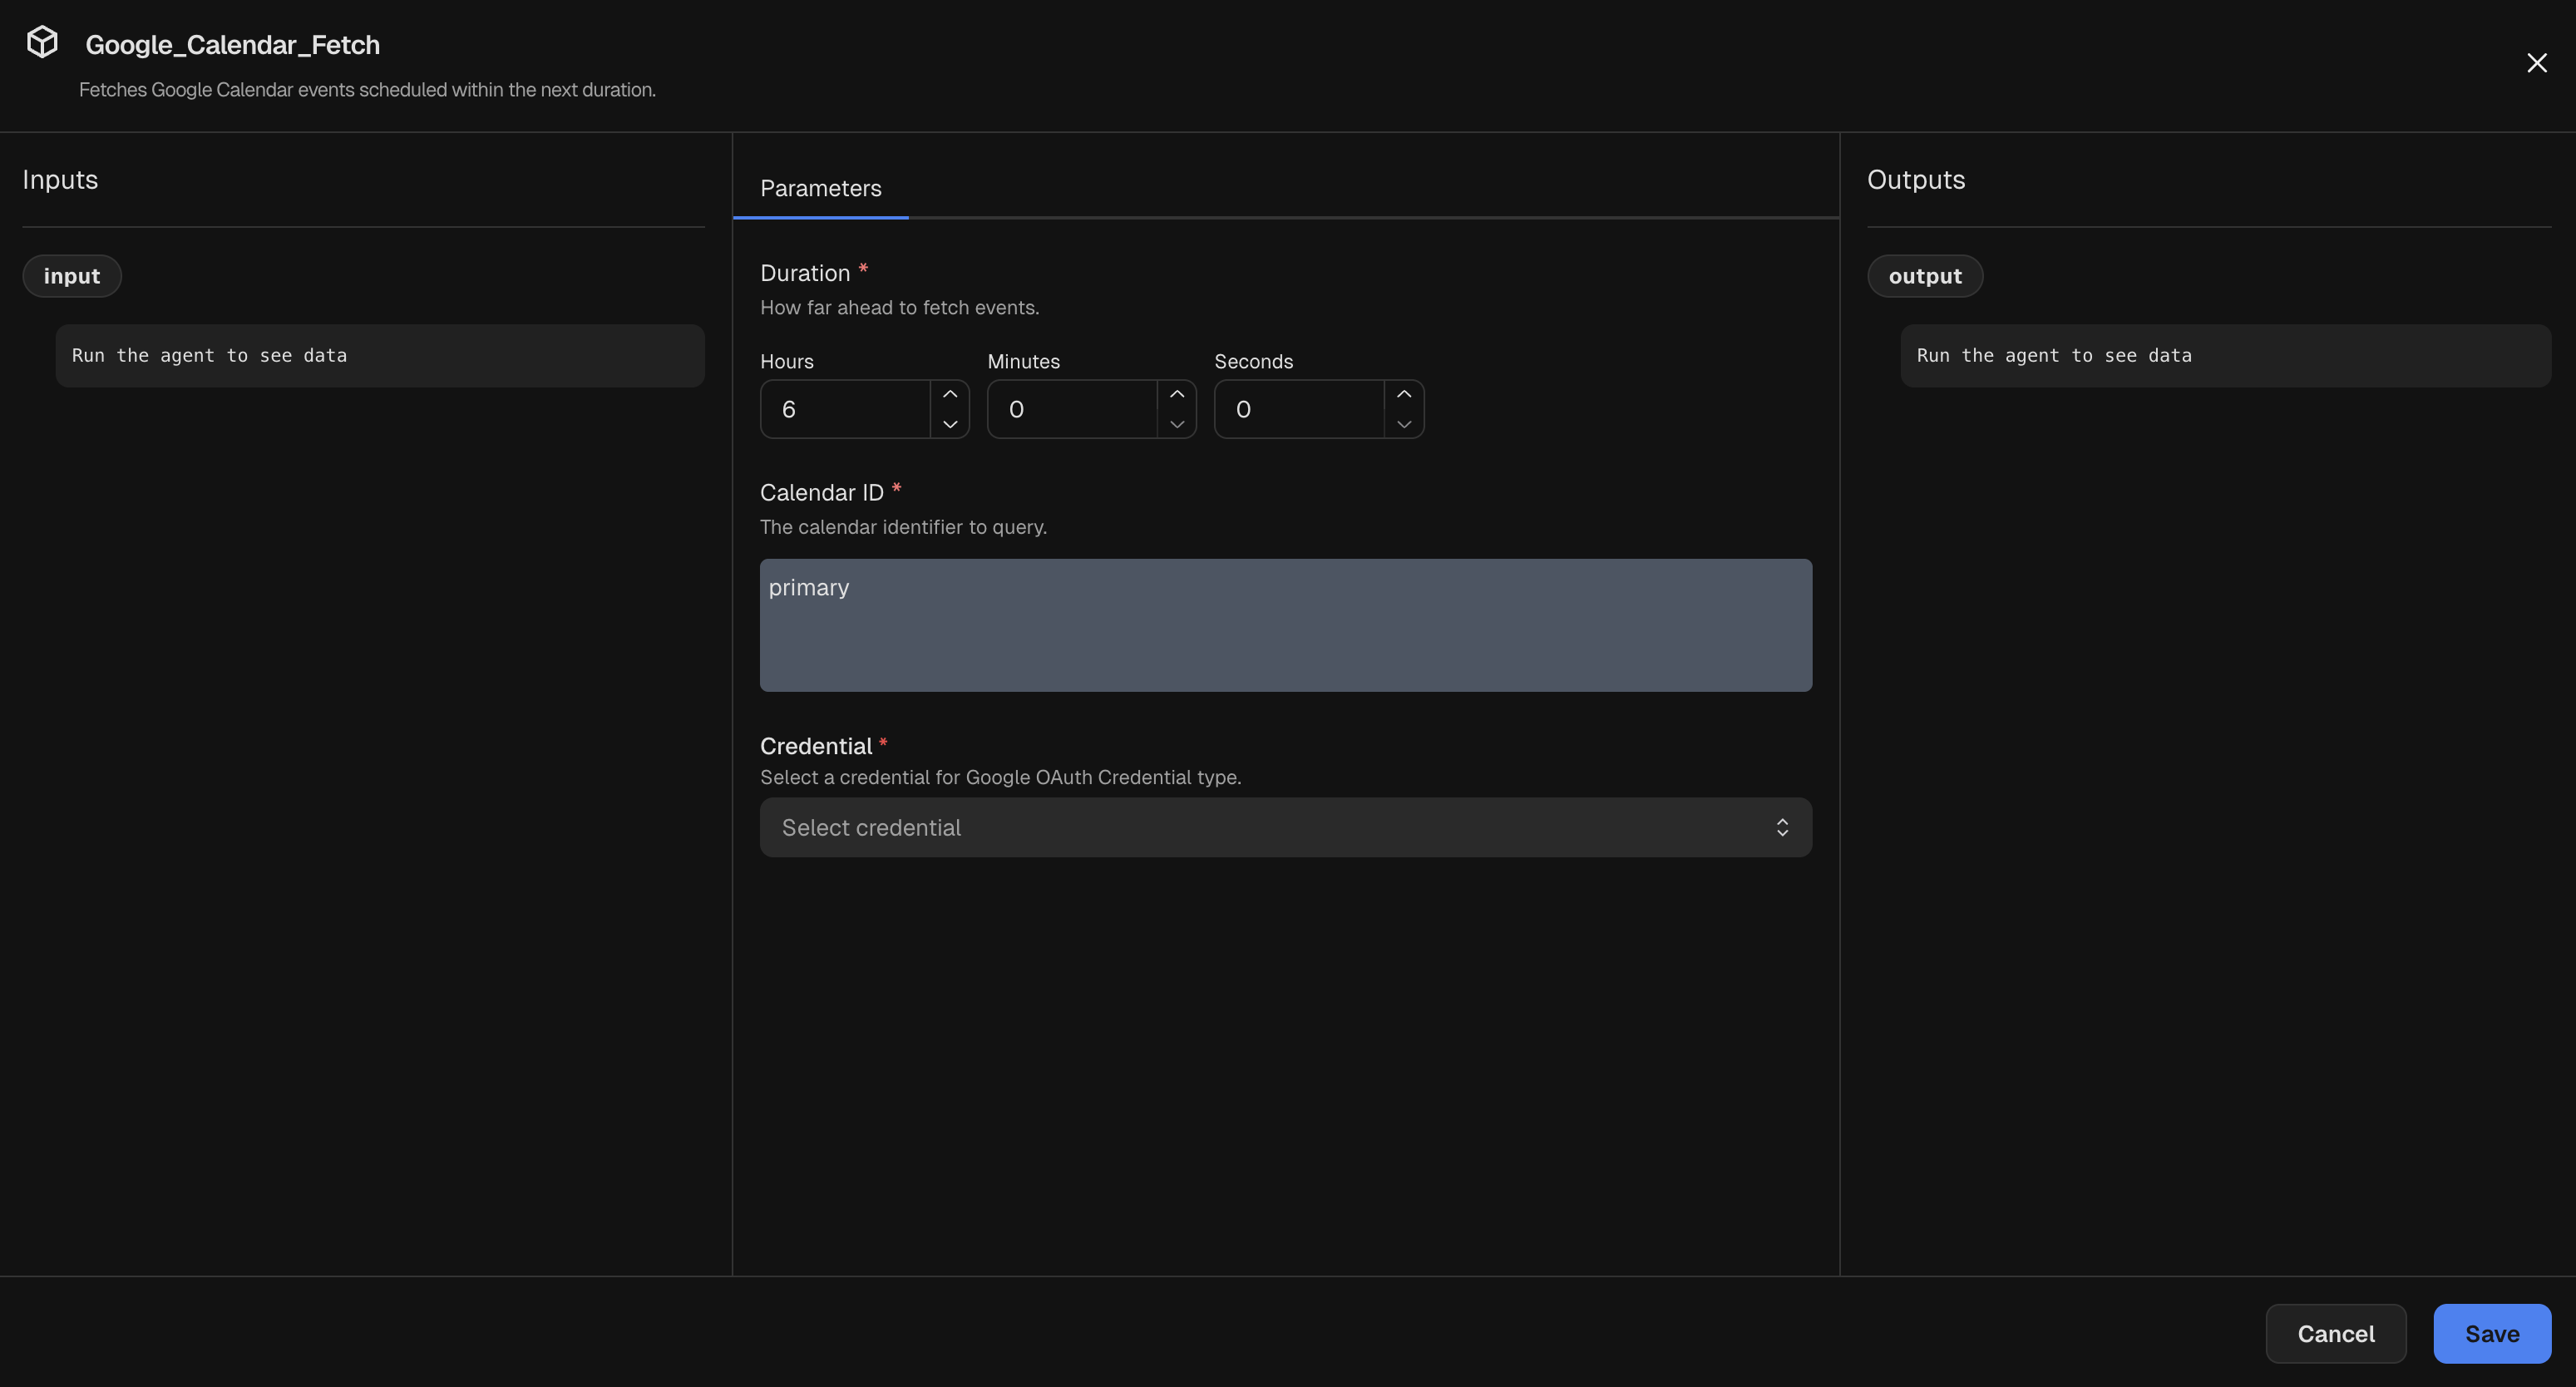Select the output pill under Outputs
2576x1387 pixels.
coord(1924,276)
